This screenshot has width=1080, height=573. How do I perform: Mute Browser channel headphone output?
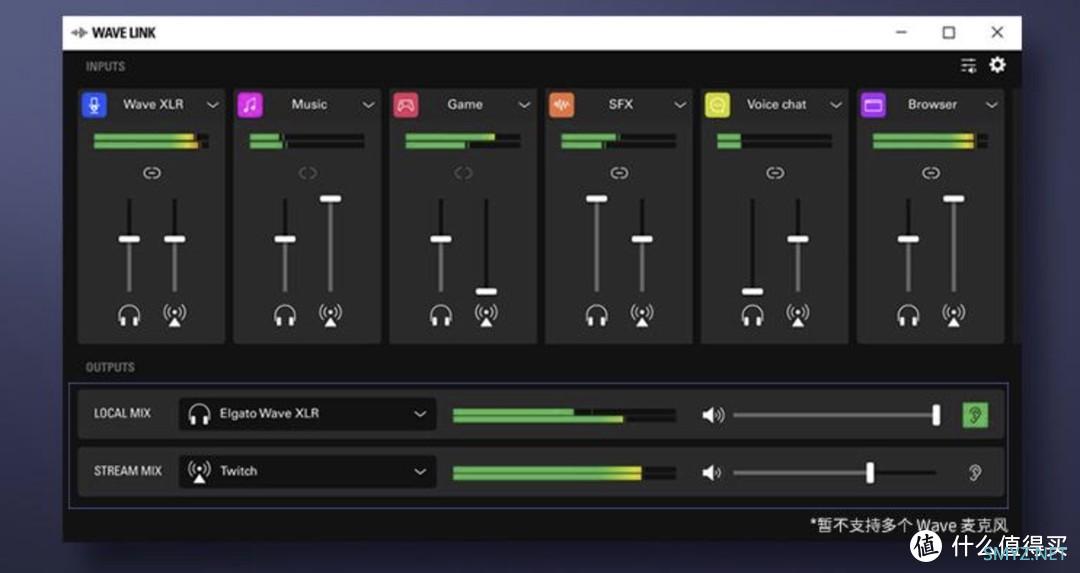[907, 315]
